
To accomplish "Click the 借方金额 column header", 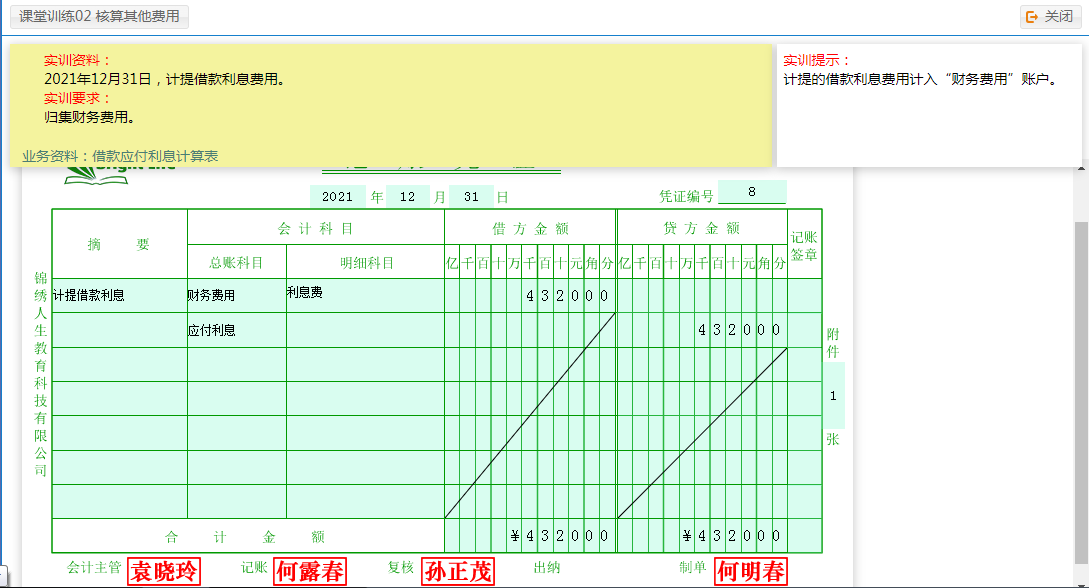I will 531,228.
